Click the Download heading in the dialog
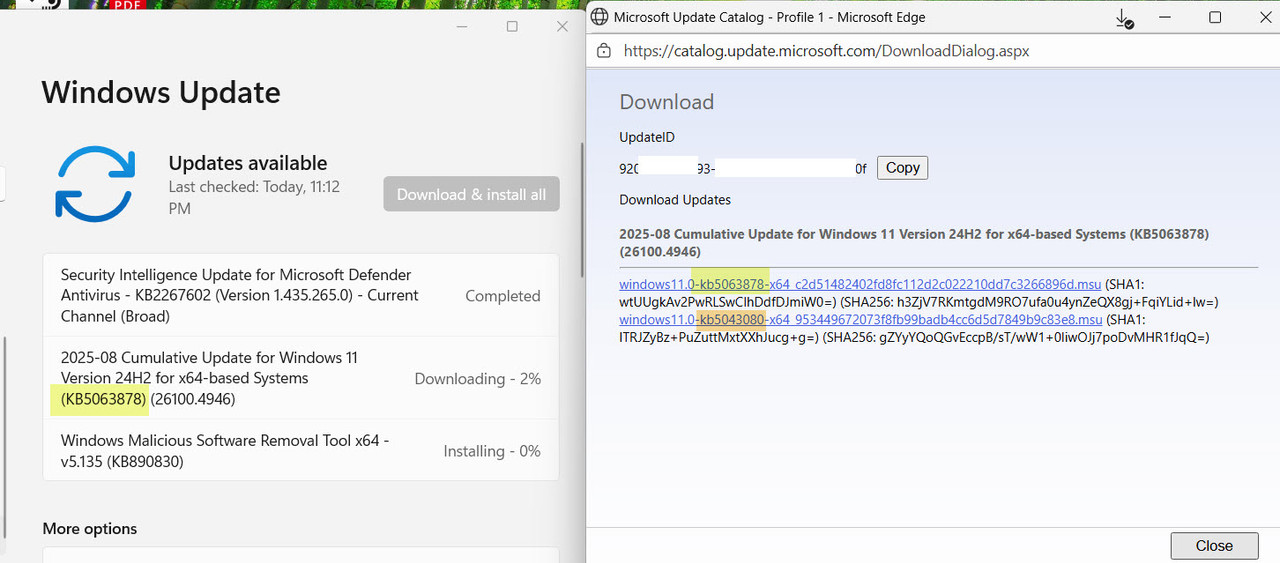Viewport: 1280px width, 563px height. tap(667, 102)
